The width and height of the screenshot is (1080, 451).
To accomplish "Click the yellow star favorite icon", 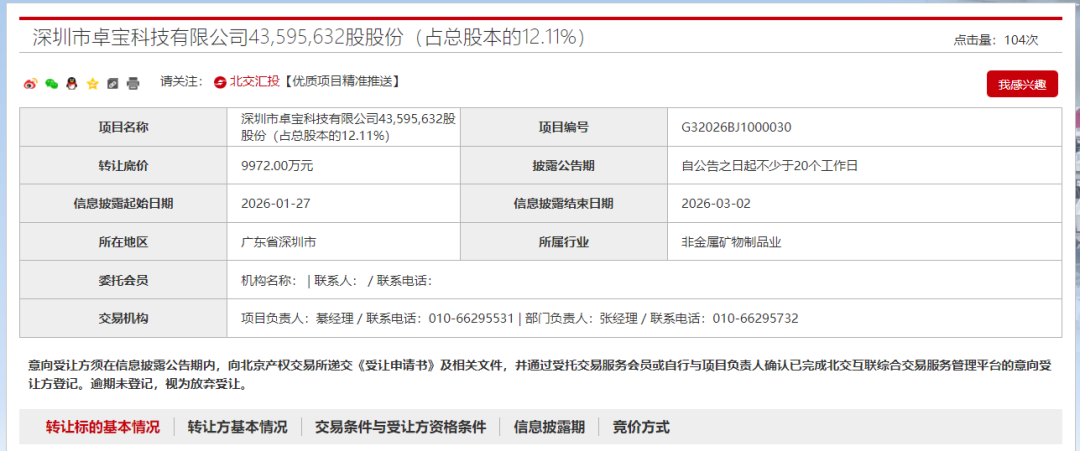I will 92,83.
